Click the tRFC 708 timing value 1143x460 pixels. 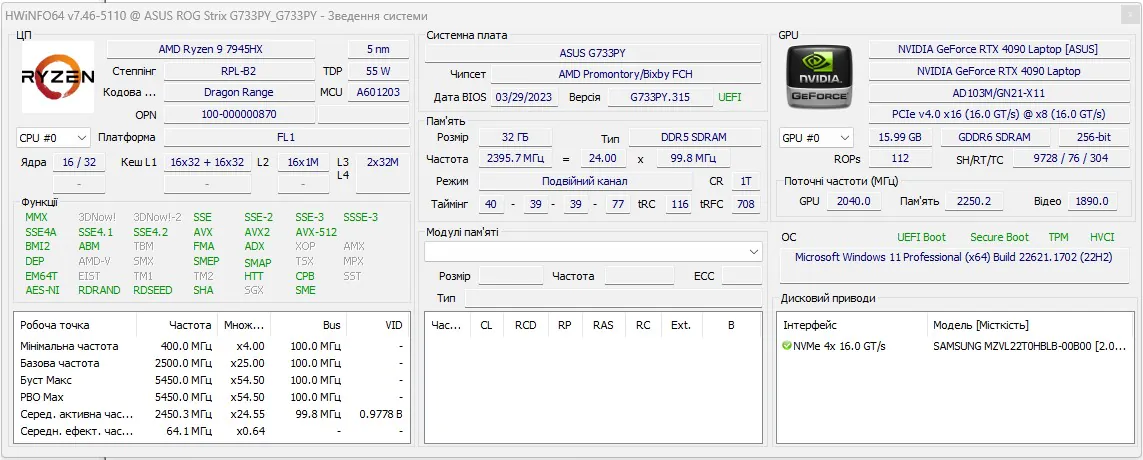tap(746, 204)
